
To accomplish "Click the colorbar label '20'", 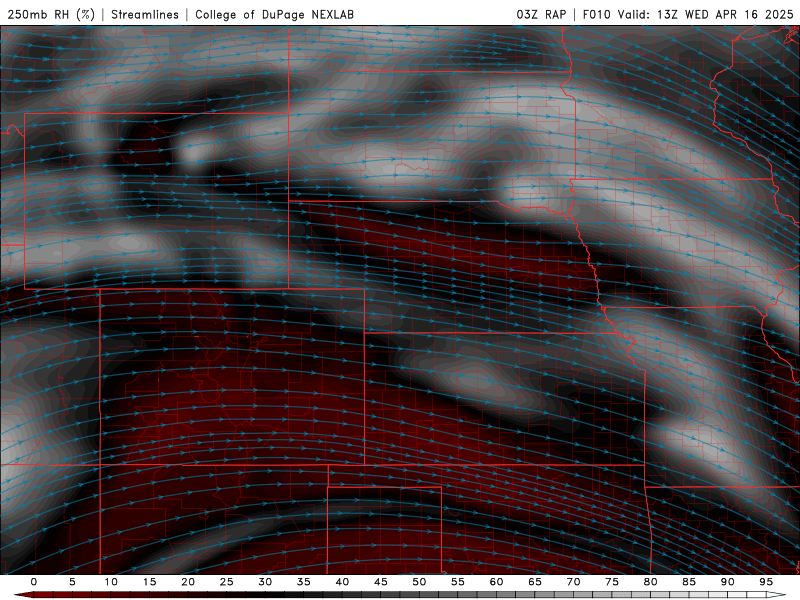I will tap(188, 582).
